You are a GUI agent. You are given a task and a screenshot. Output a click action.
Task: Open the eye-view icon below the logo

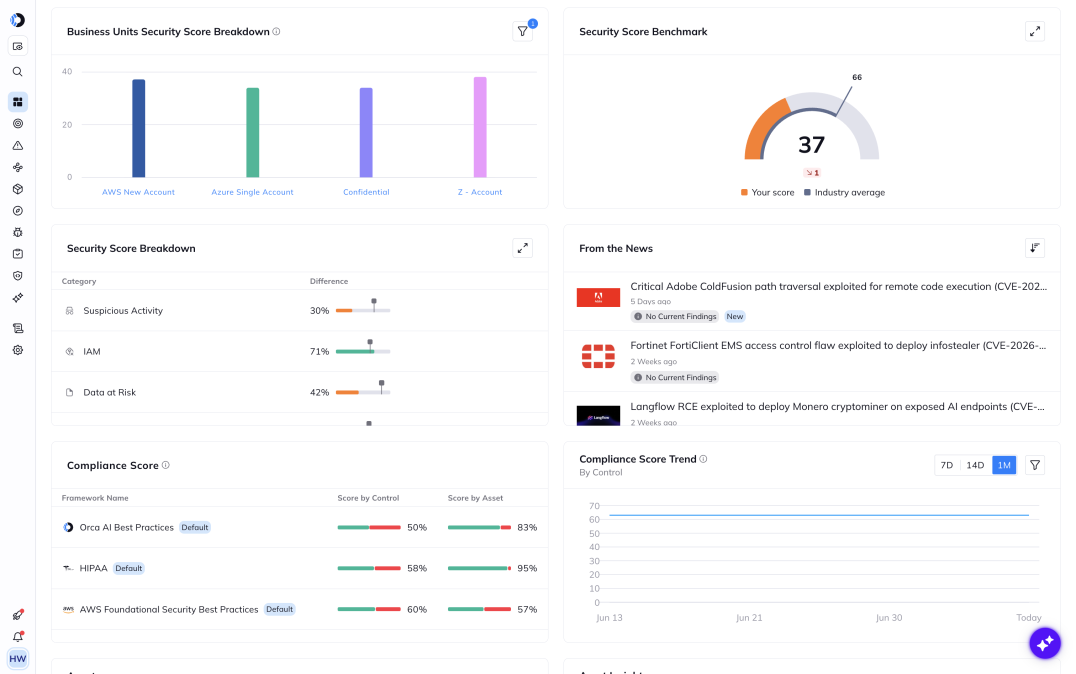click(18, 46)
